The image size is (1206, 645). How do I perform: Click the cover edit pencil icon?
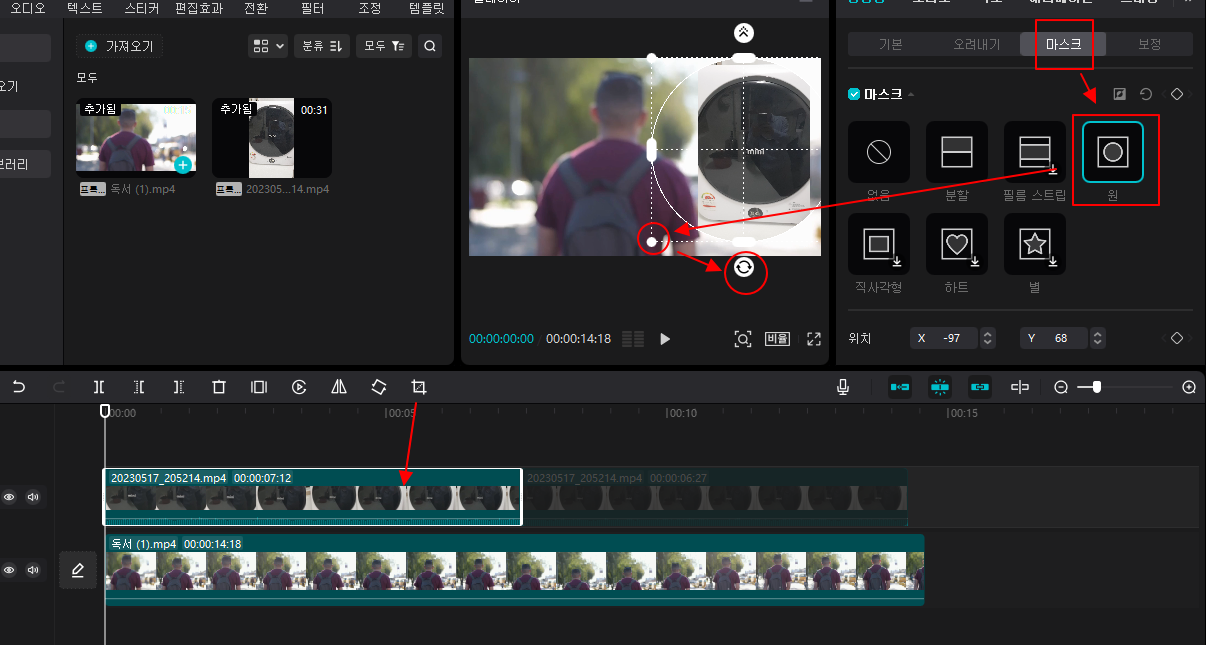click(78, 570)
